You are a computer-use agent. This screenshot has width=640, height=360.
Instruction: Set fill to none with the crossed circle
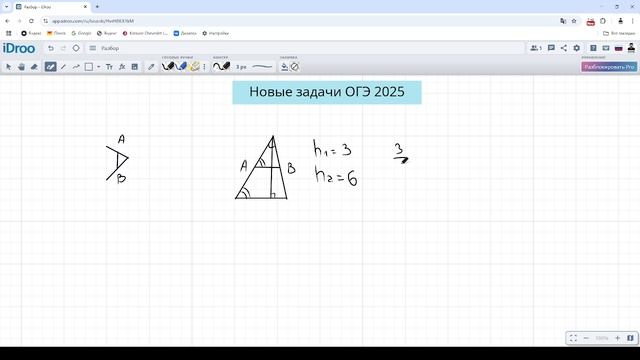point(294,67)
